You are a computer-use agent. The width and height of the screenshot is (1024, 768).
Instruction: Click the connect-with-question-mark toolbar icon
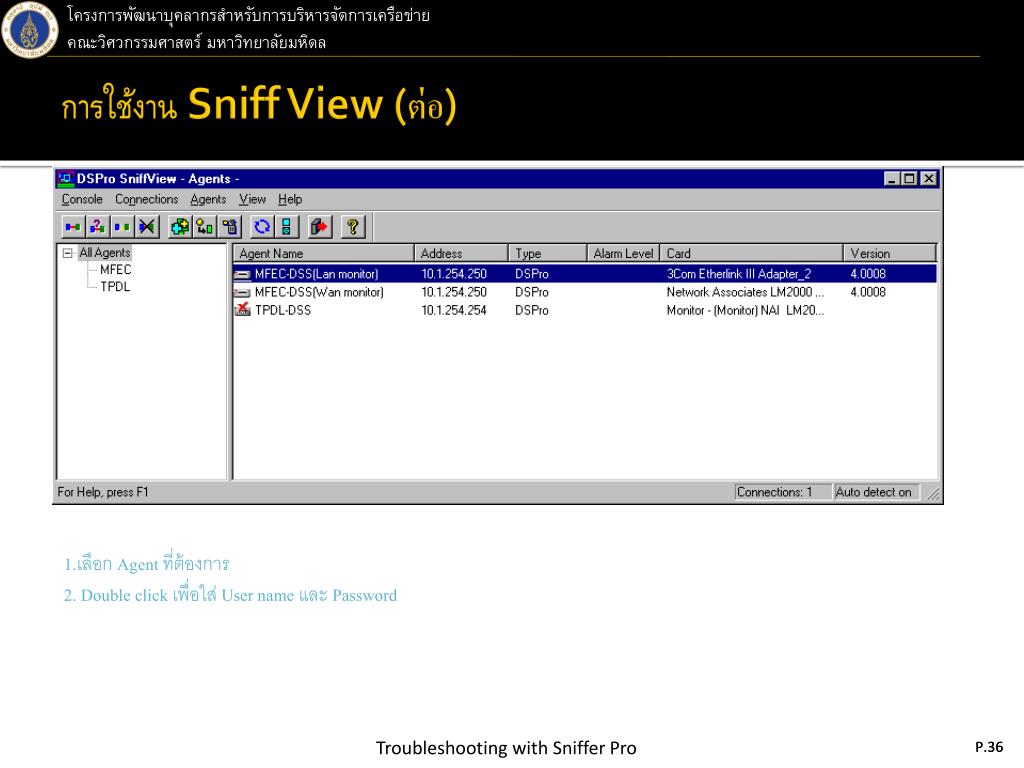point(97,227)
